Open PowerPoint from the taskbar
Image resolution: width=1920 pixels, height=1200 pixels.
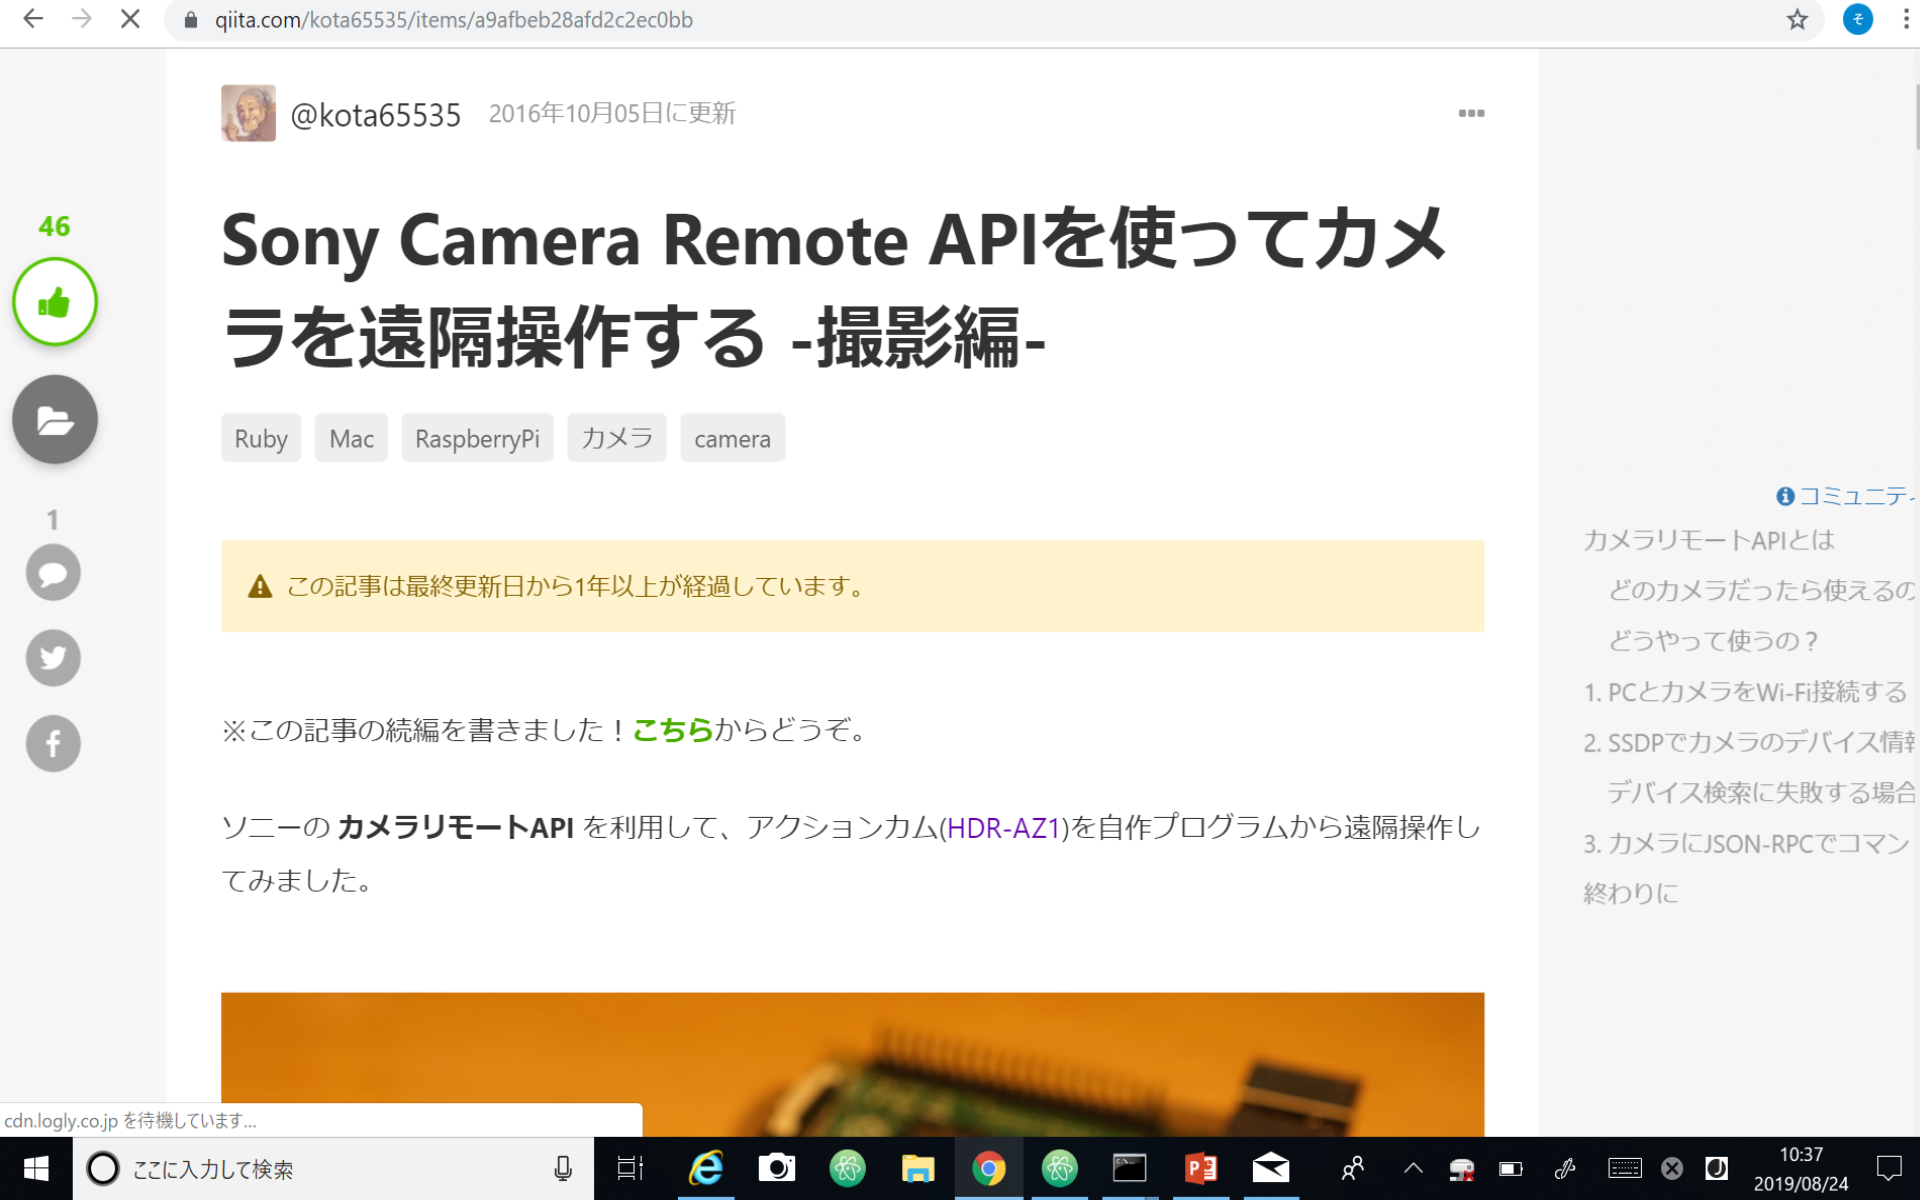tap(1200, 1168)
